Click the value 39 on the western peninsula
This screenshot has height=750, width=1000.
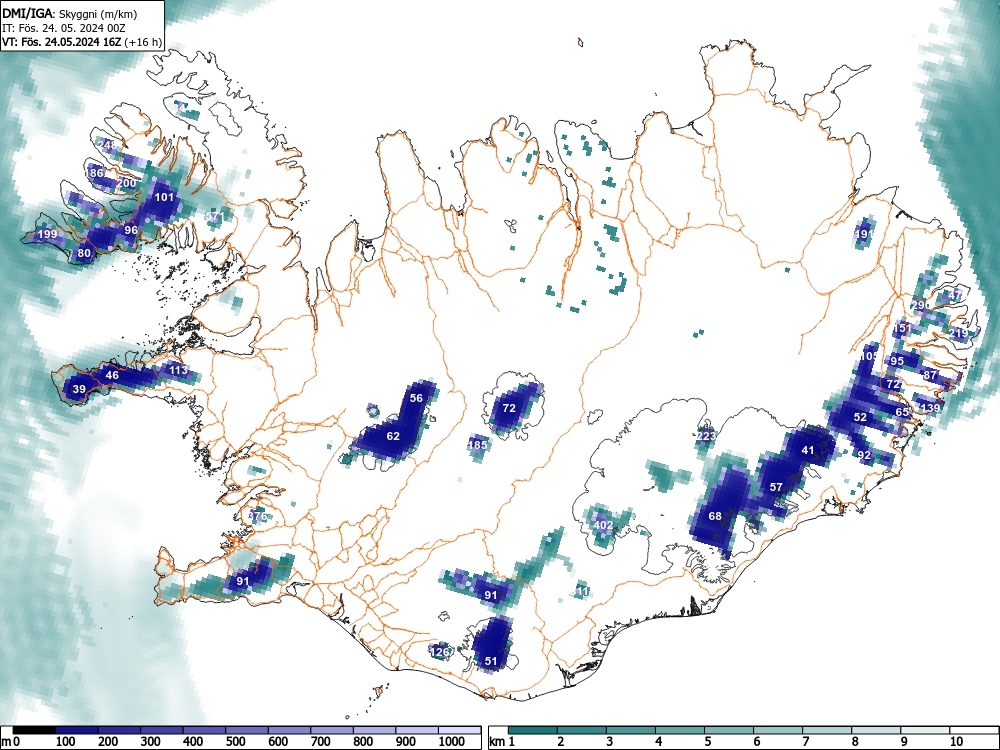coord(79,389)
